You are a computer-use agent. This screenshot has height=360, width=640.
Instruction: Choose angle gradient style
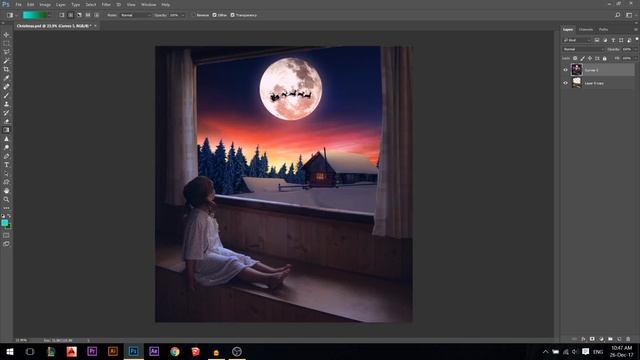pyautogui.click(x=79, y=15)
